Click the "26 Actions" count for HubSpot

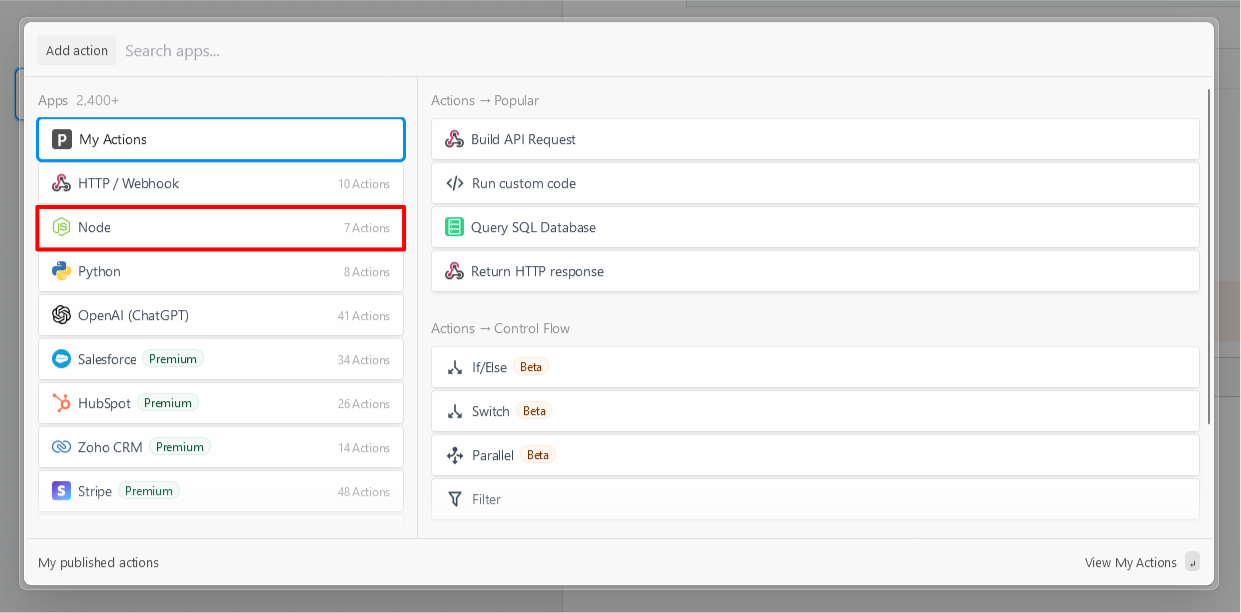point(364,404)
